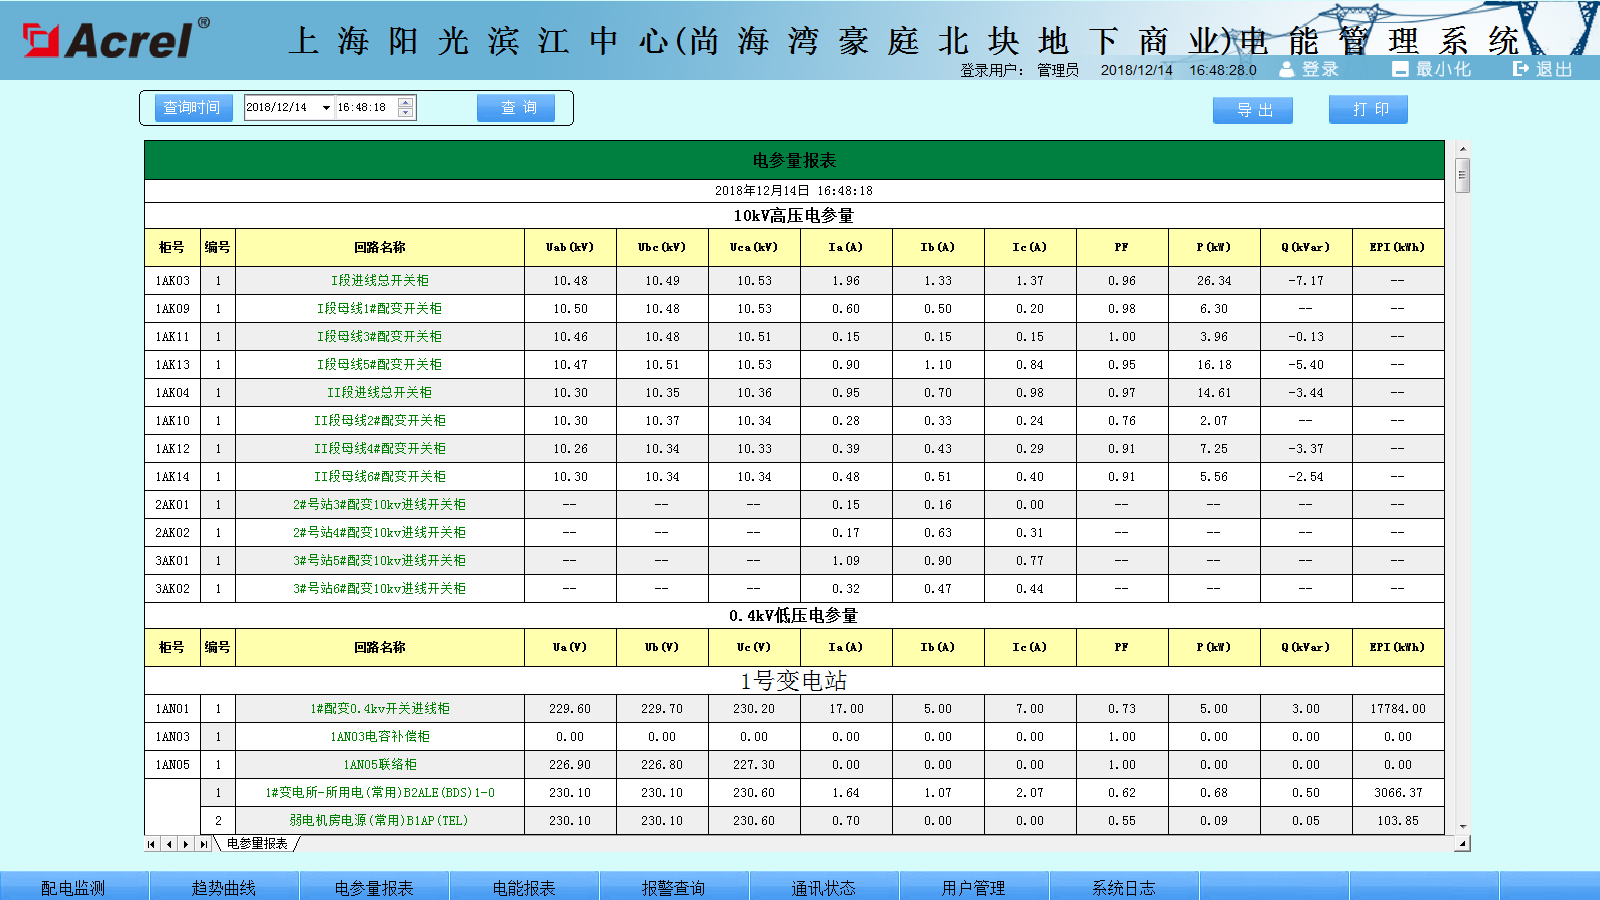Viewport: 1600px width, 900px height.
Task: Go to previous sheet arrow
Action: point(169,844)
